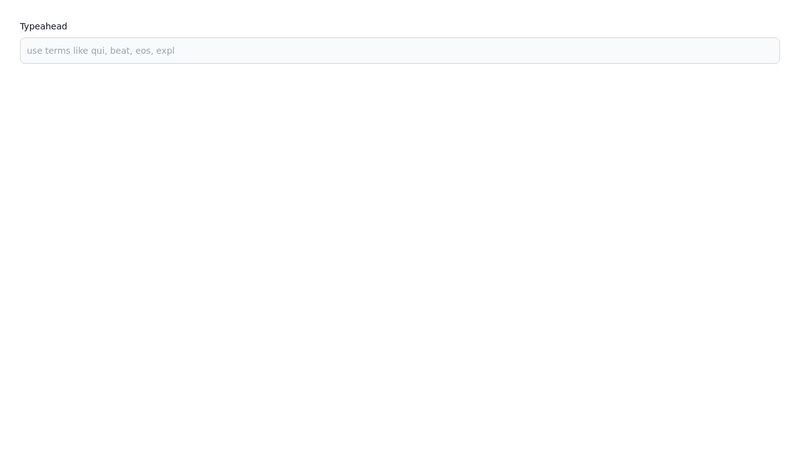Click the Typeahead label text
The image size is (800, 450).
[43, 26]
